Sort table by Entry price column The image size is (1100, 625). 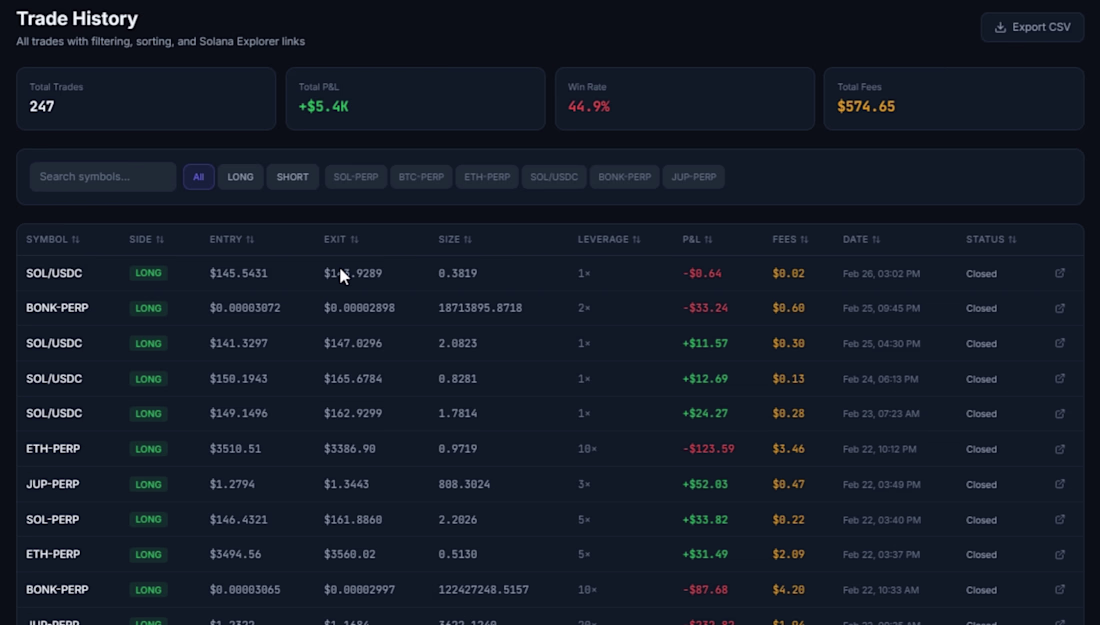pos(232,239)
